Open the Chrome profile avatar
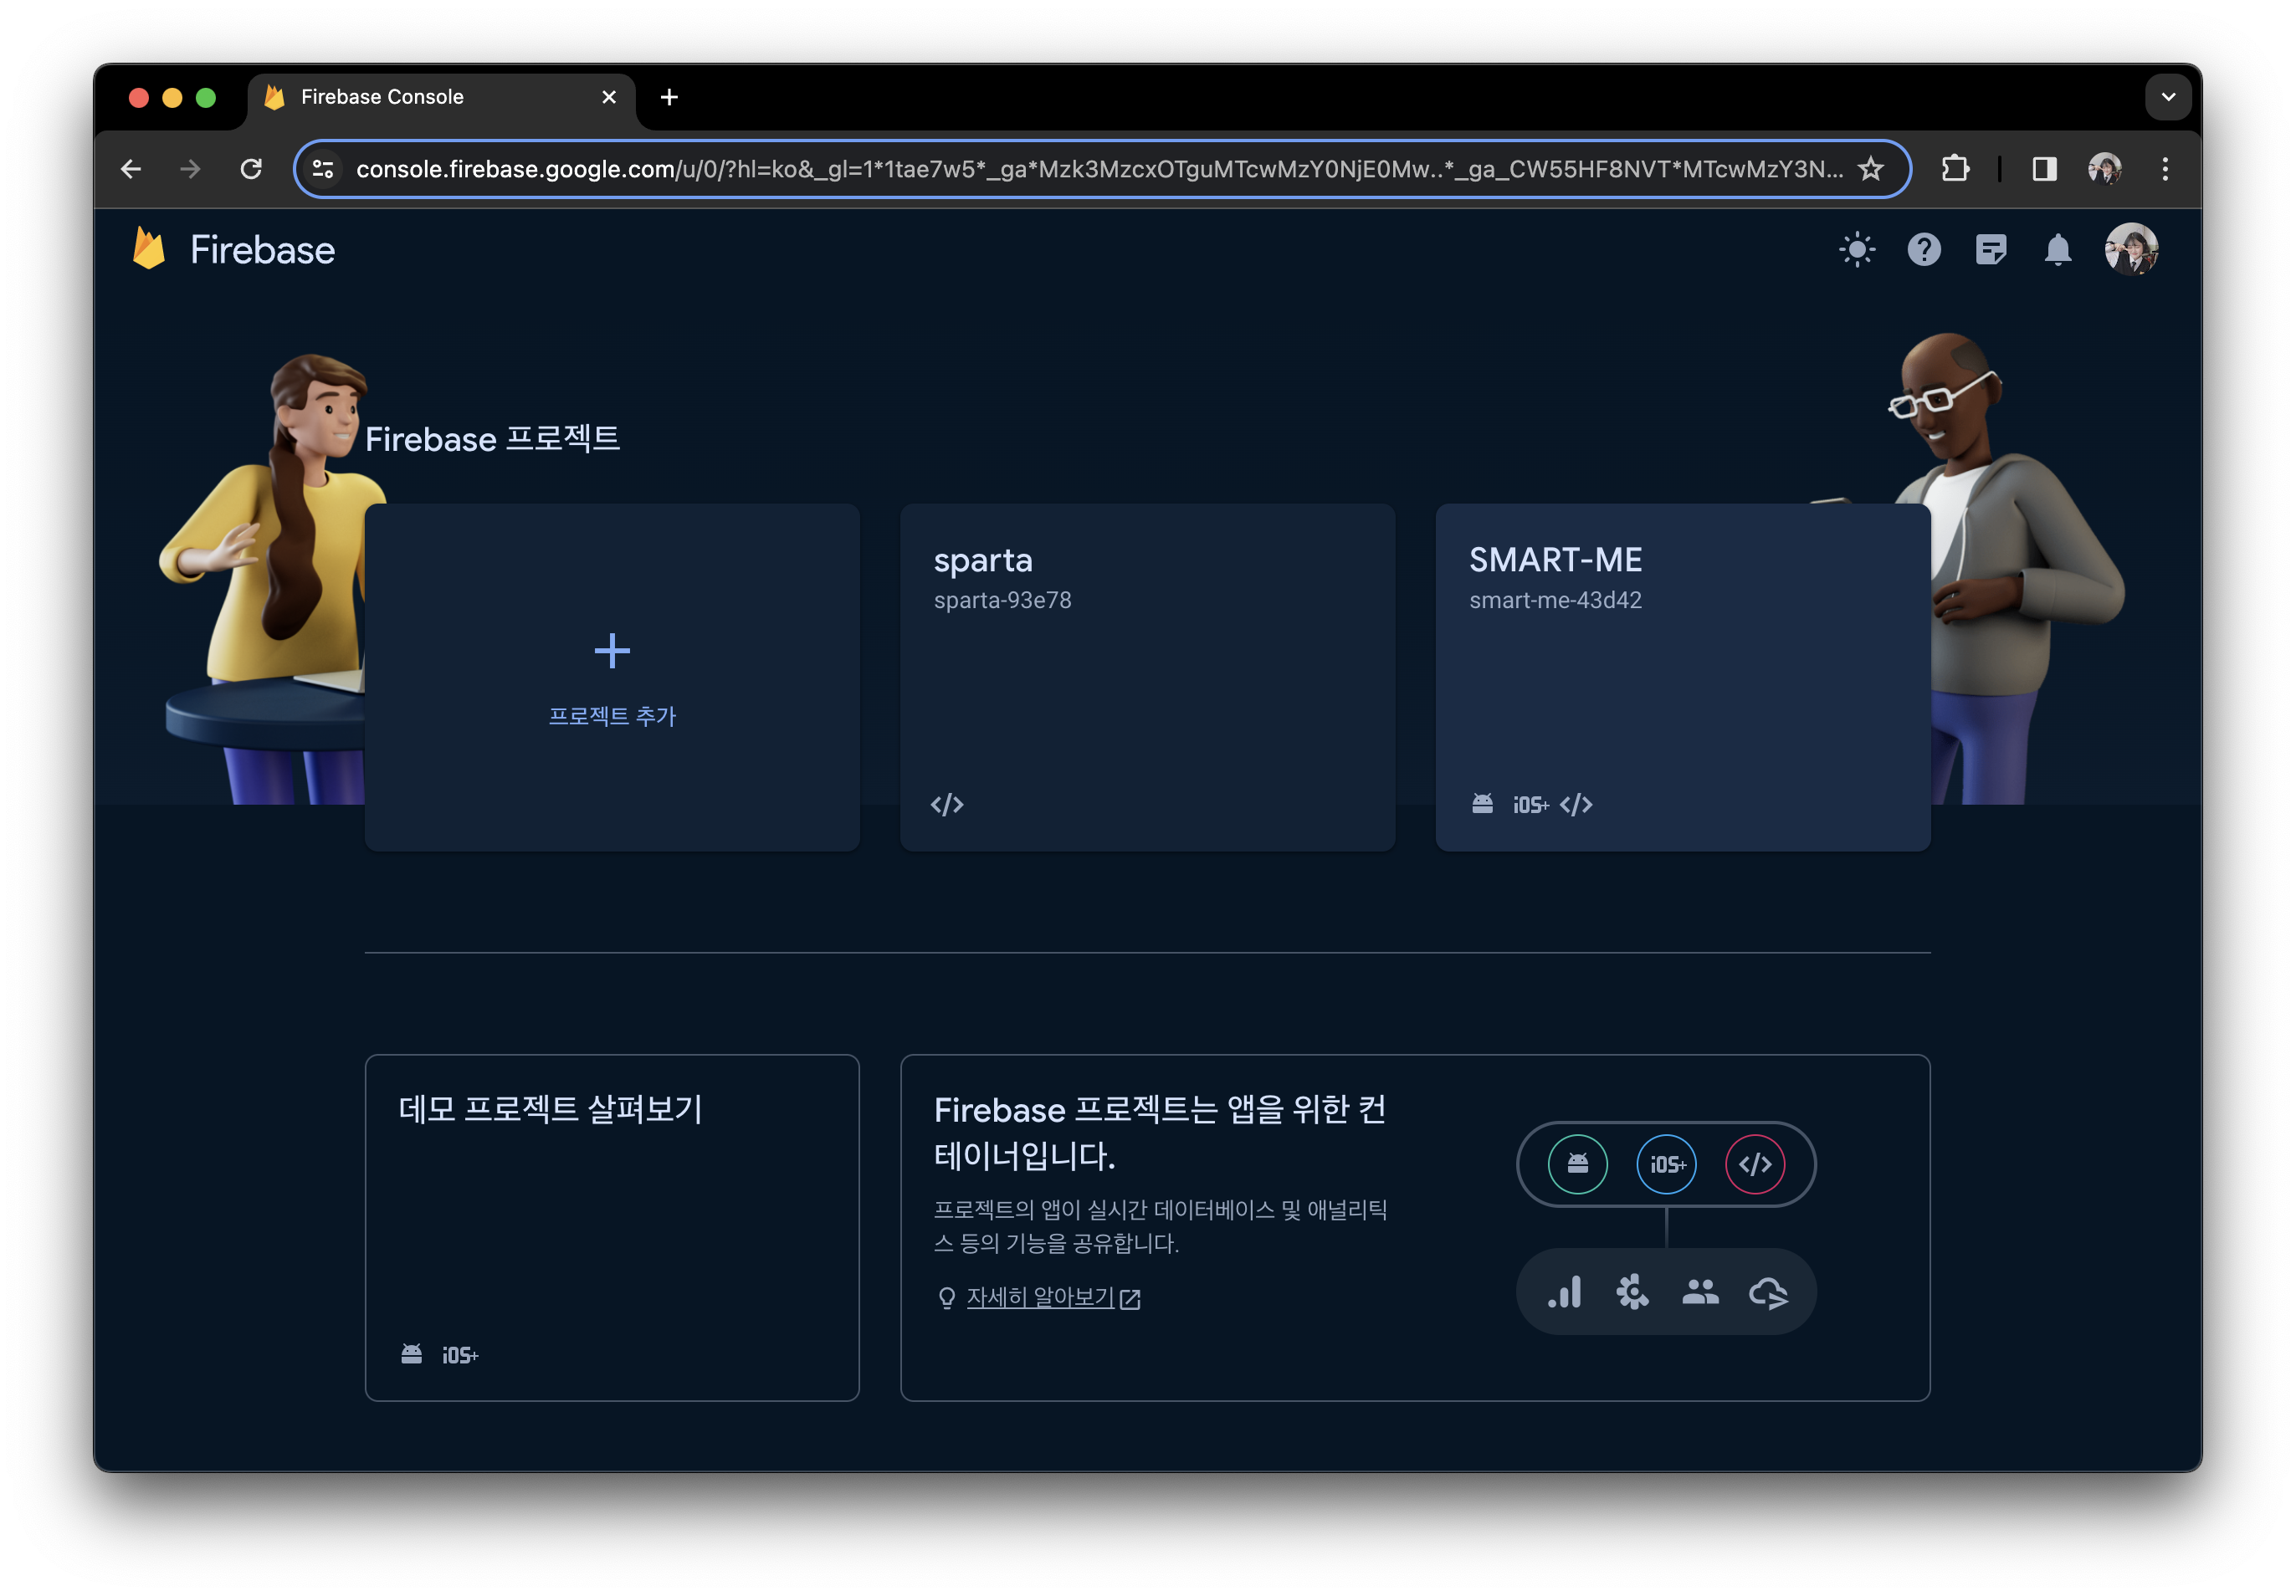Screen dimensions: 2296x1596 (2104, 169)
